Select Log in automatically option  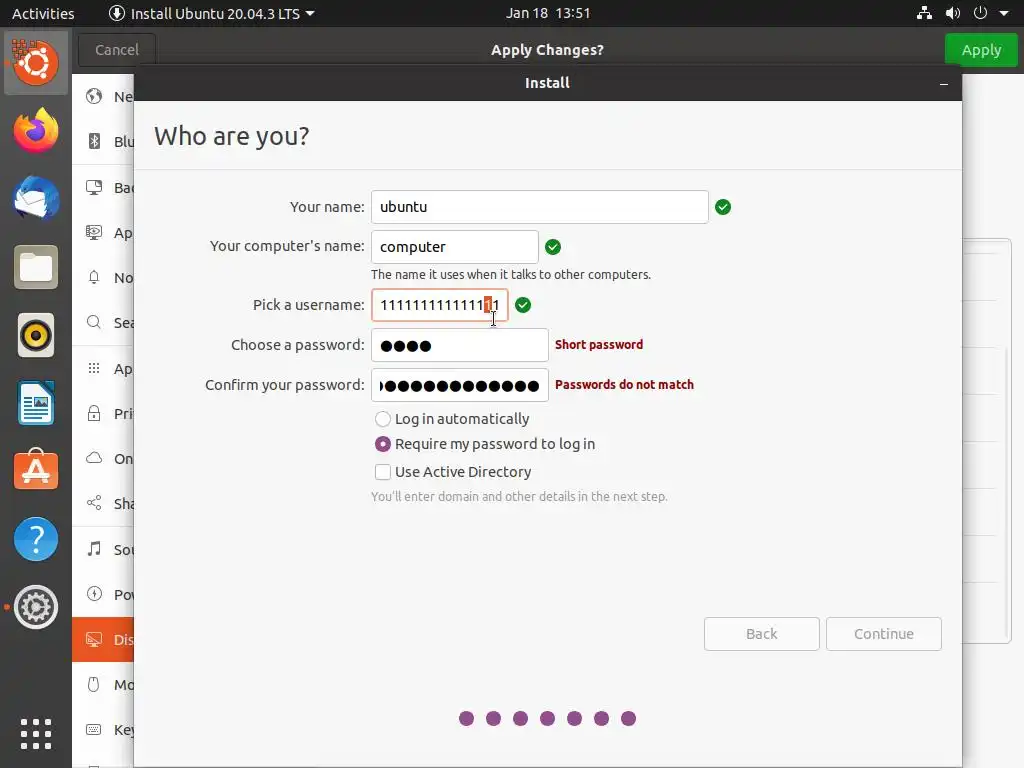point(452,419)
